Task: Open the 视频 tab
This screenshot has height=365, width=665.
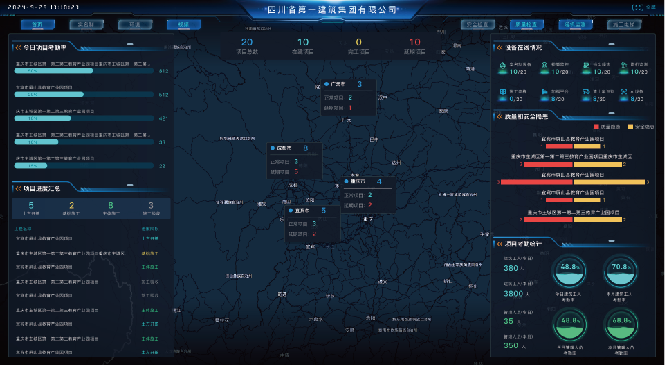Action: pos(184,25)
